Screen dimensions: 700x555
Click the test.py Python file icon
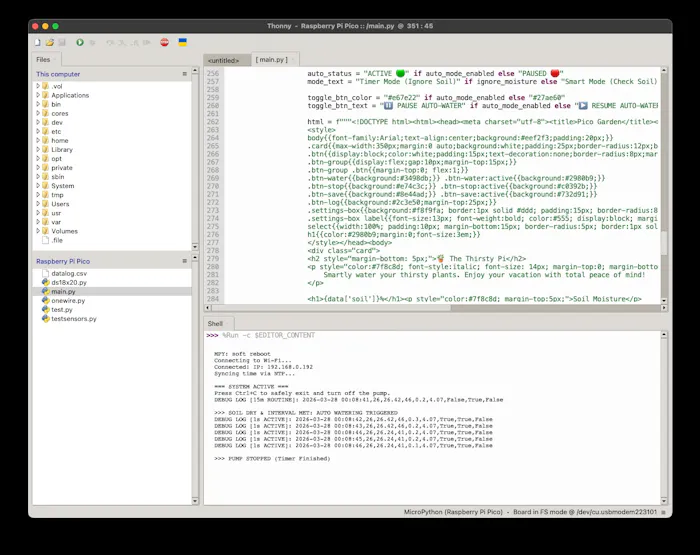click(x=46, y=309)
